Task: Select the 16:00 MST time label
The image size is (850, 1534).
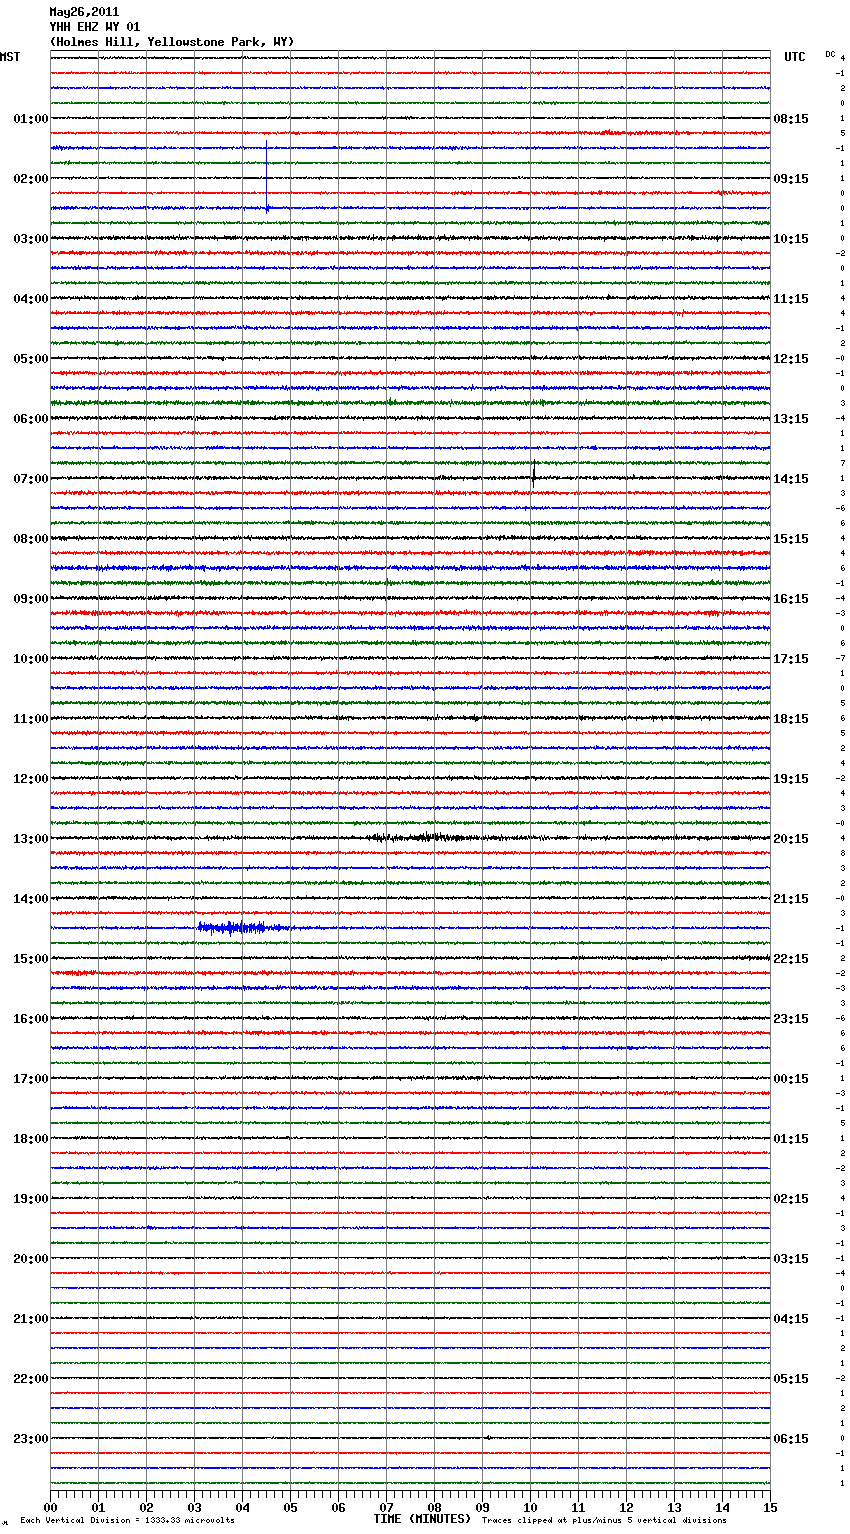Action: [31, 1019]
